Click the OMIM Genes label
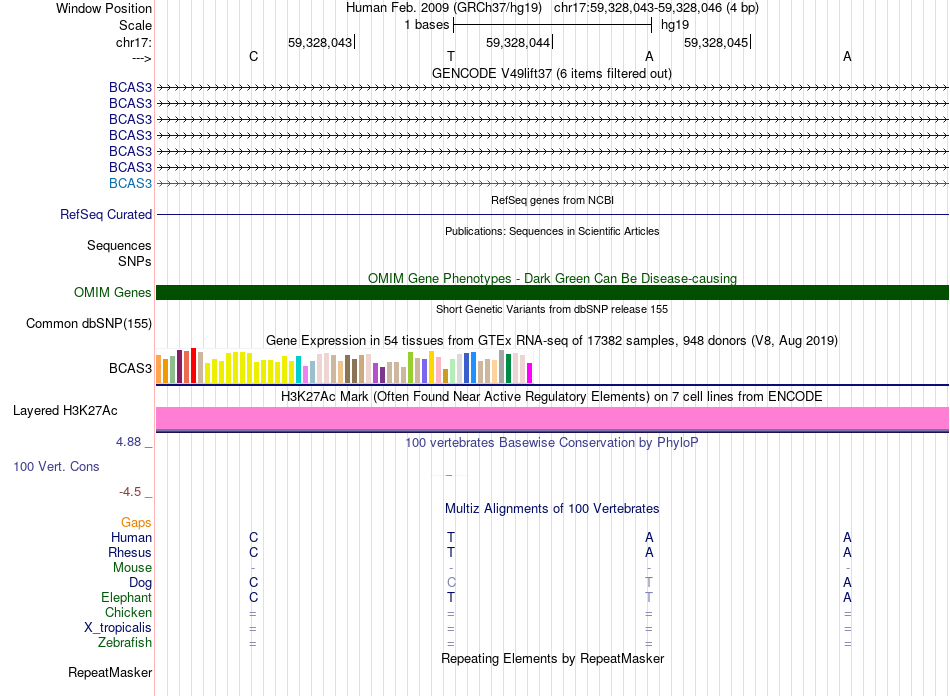 (x=113, y=293)
